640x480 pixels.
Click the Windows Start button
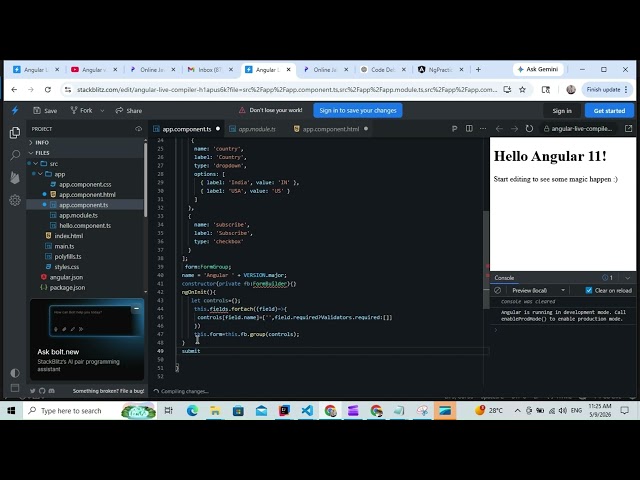click(x=11, y=411)
